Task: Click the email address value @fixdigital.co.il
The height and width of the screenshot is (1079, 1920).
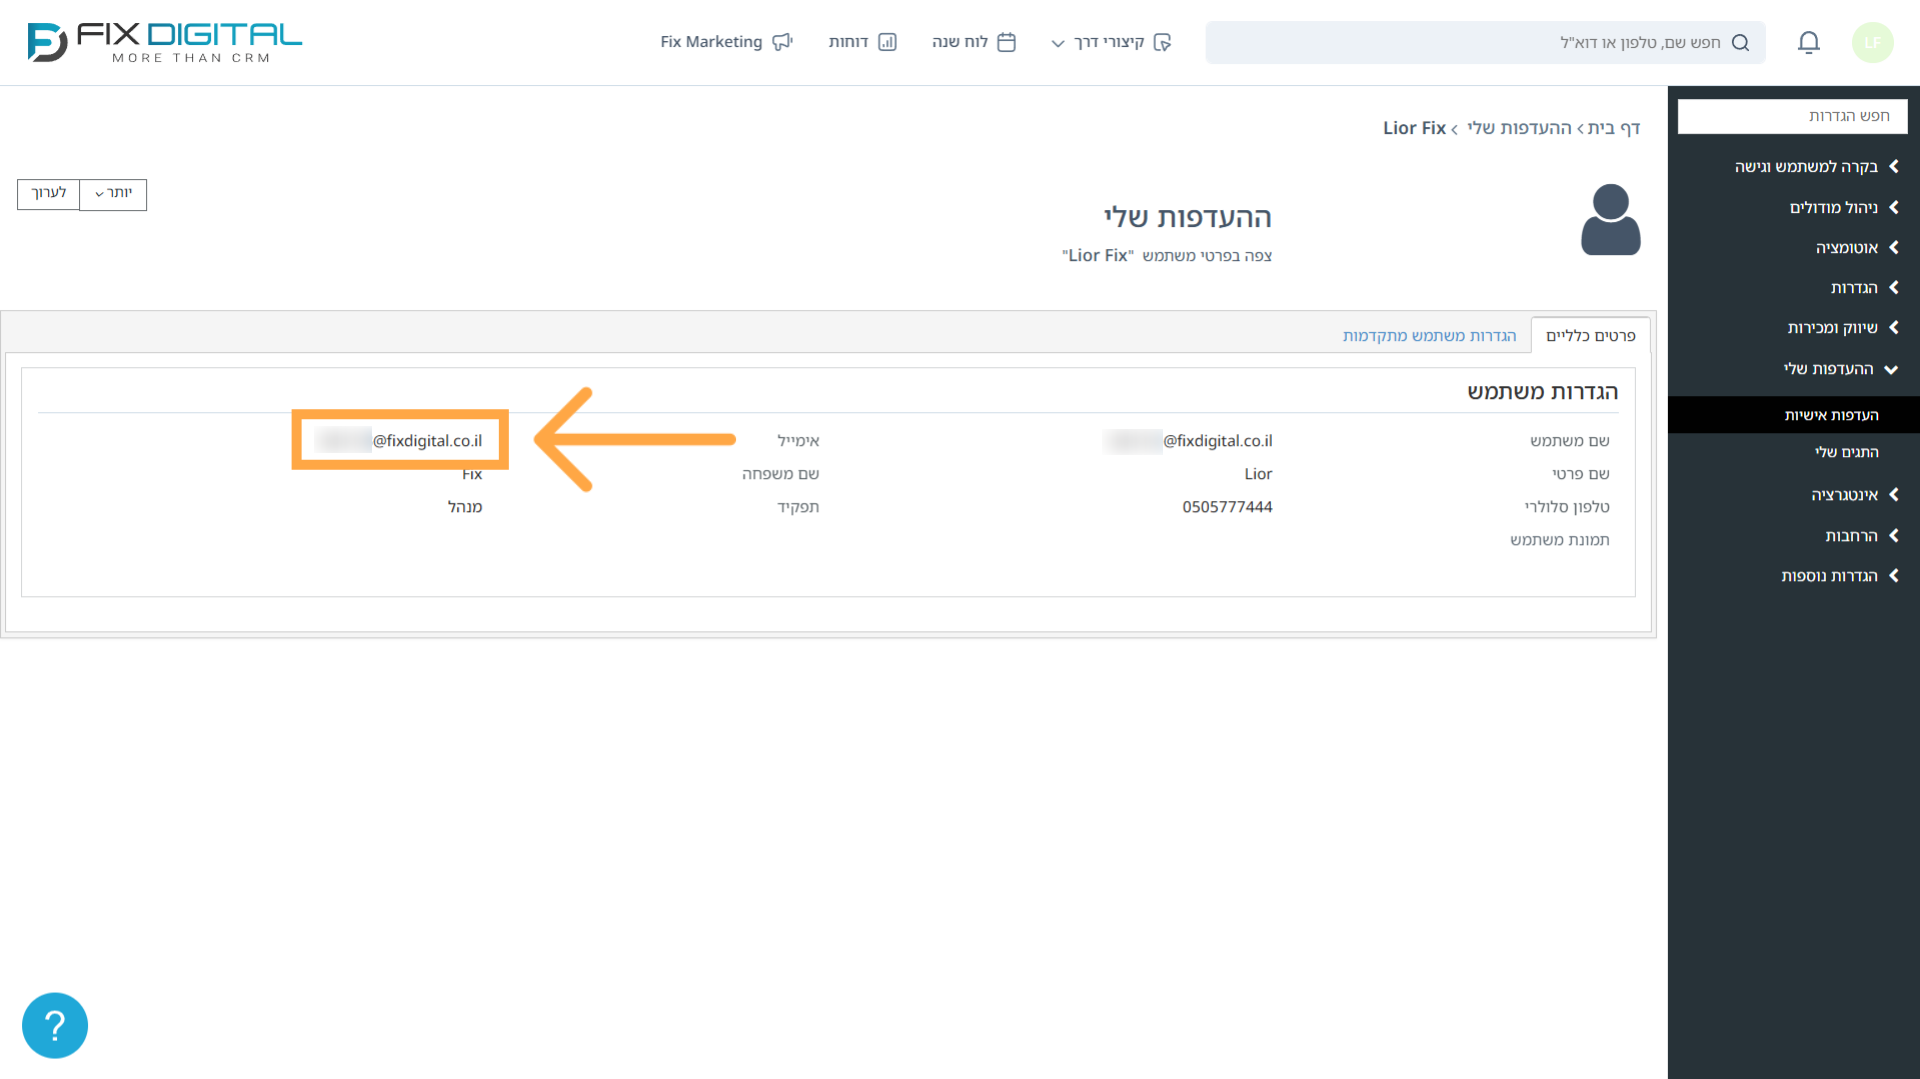Action: (398, 441)
